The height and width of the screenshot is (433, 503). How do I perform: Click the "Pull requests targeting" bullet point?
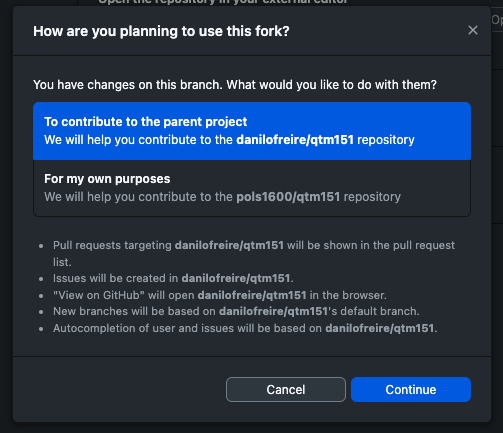(x=254, y=253)
